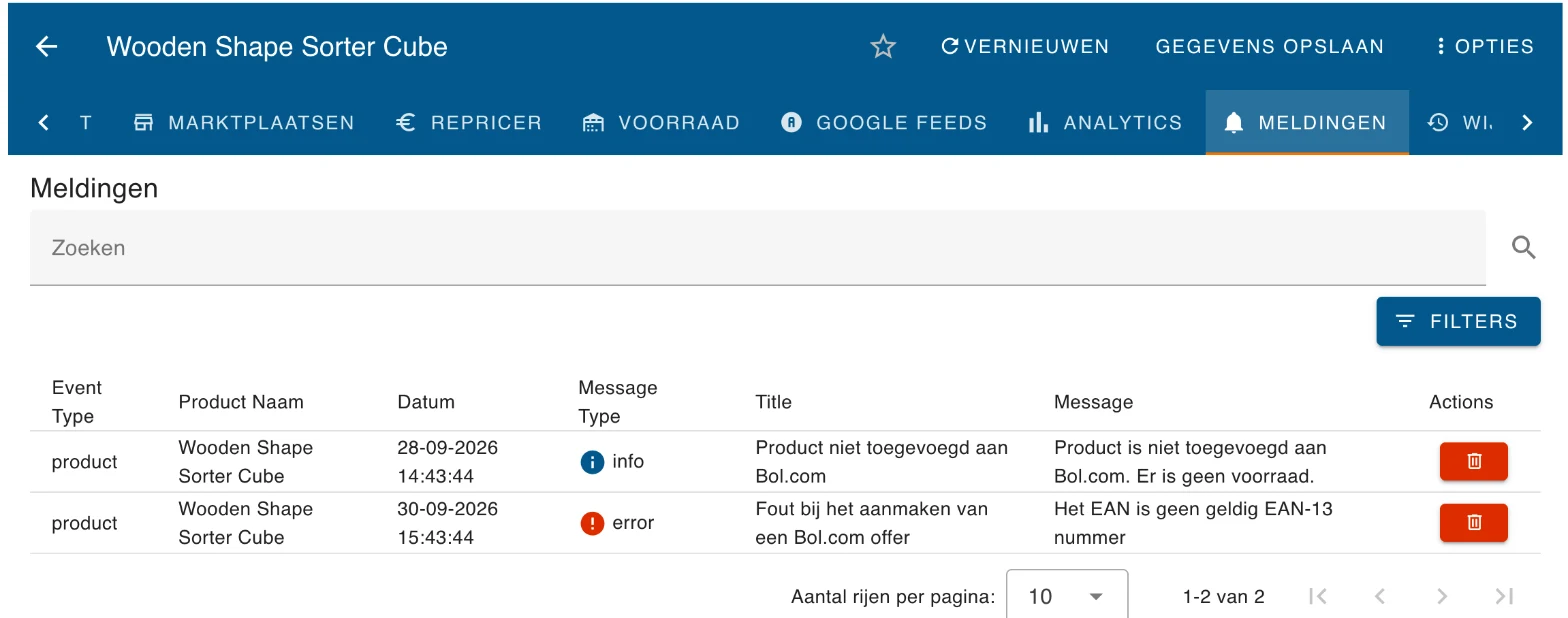Show earlier tabs with left chevron

point(43,123)
